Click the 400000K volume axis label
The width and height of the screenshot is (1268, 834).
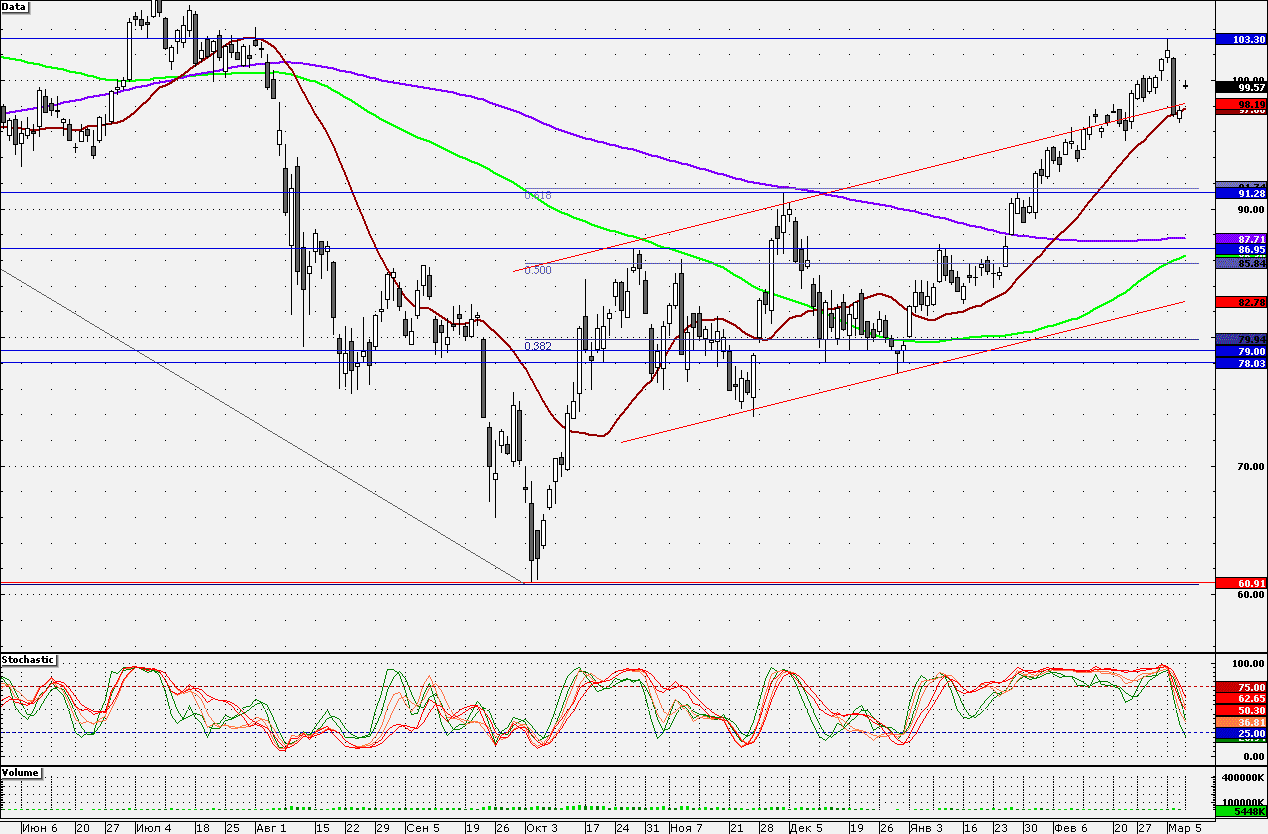tap(1243, 777)
